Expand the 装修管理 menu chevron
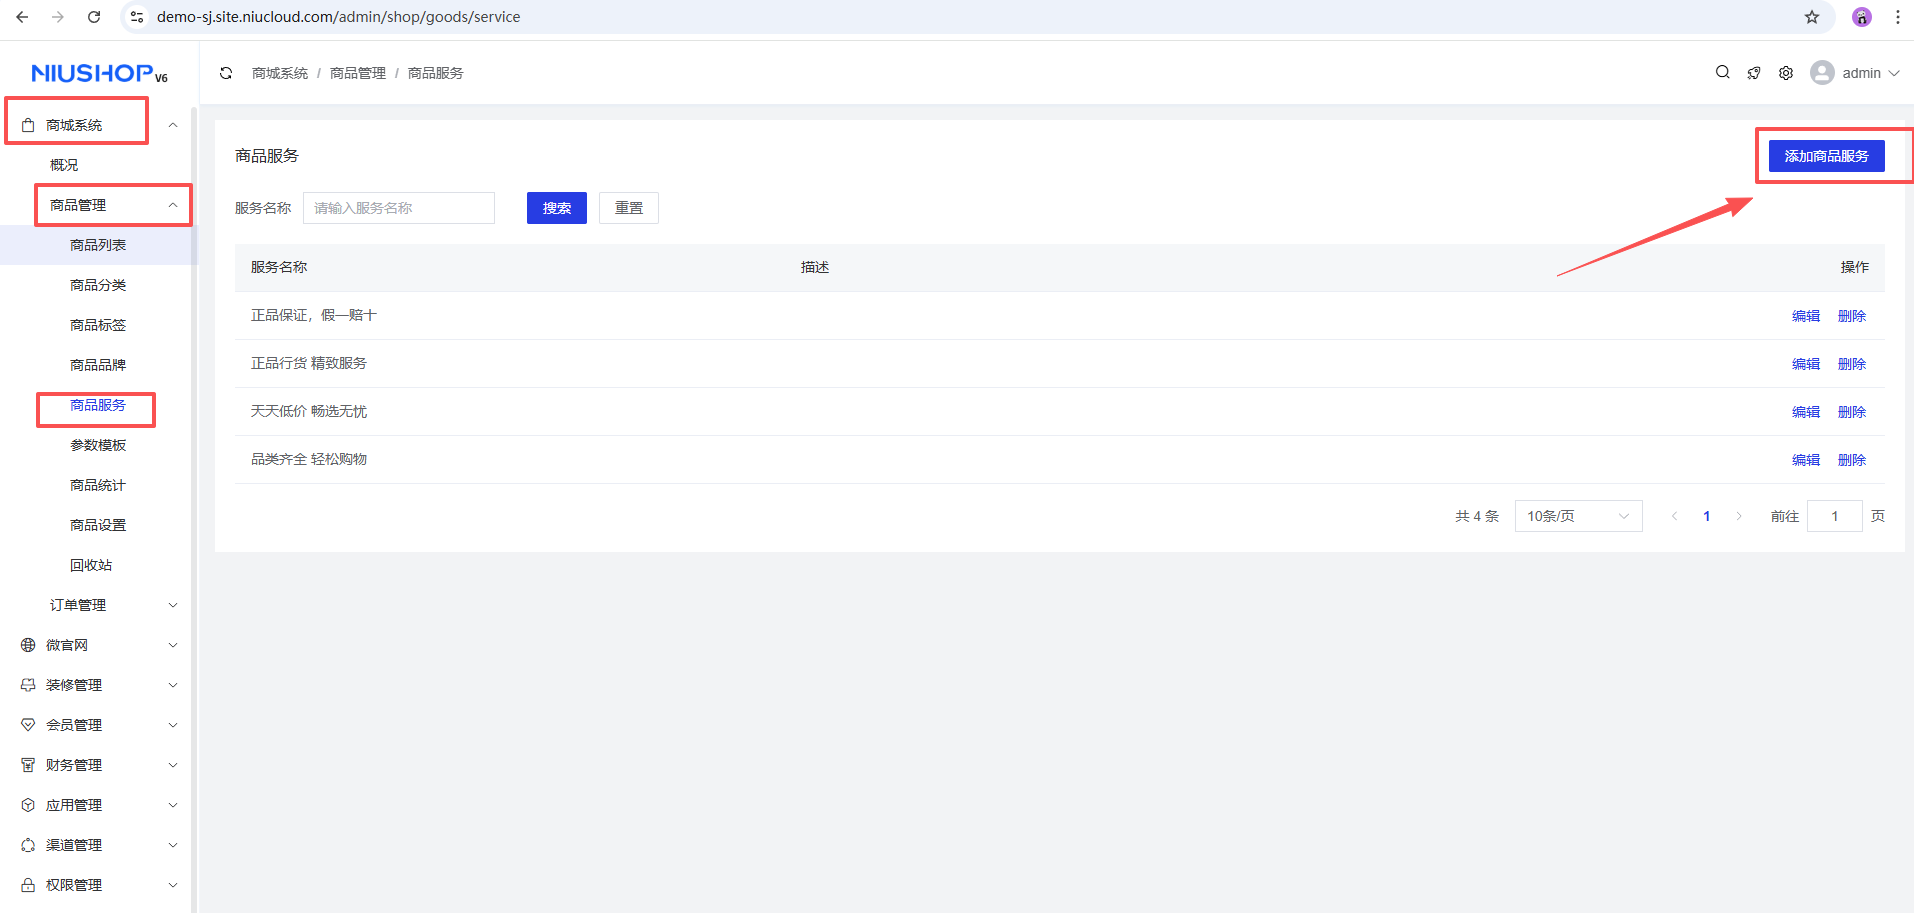 (173, 685)
